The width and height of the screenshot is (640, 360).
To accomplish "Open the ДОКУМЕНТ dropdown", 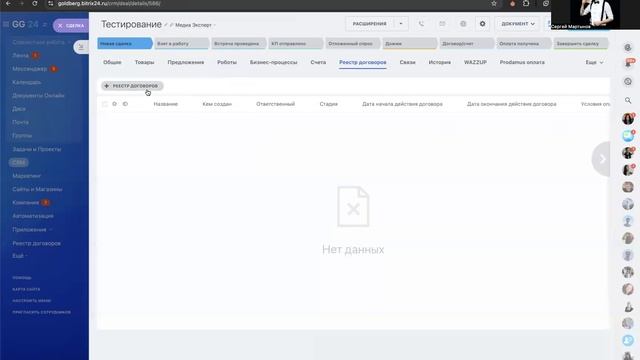I will 518,24.
